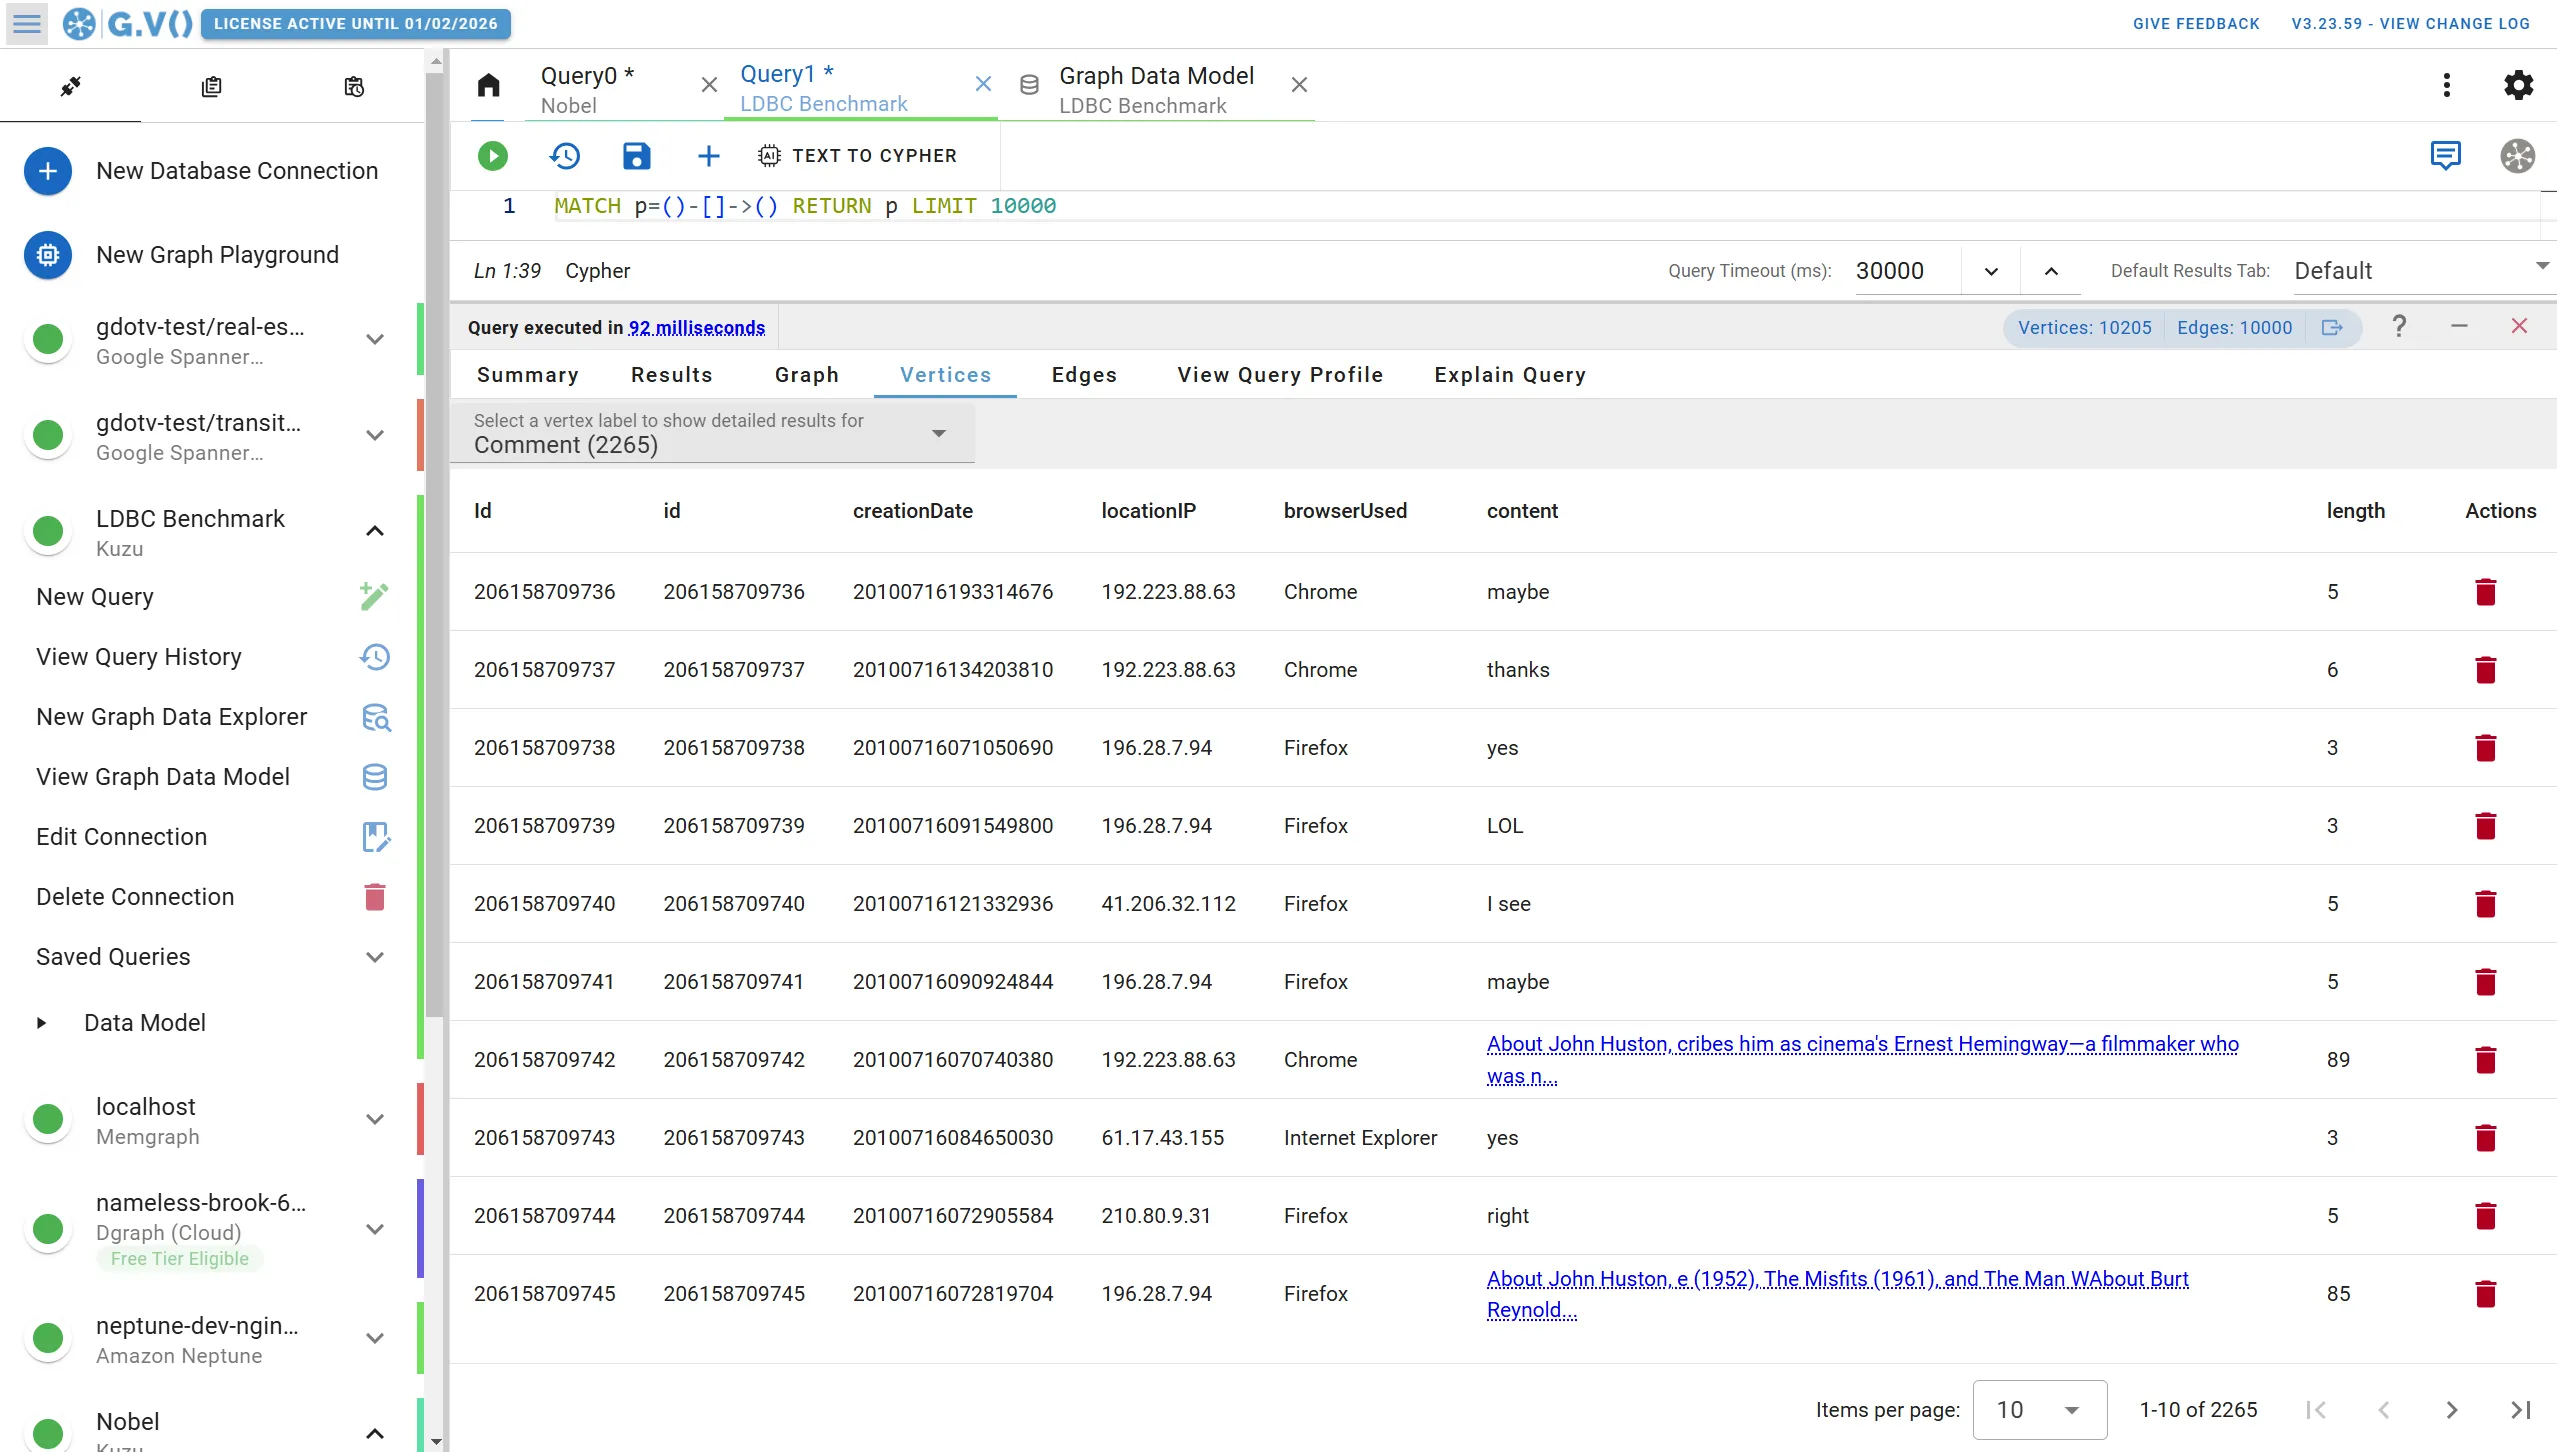Delete vertex row 206158709736

(x=2486, y=592)
